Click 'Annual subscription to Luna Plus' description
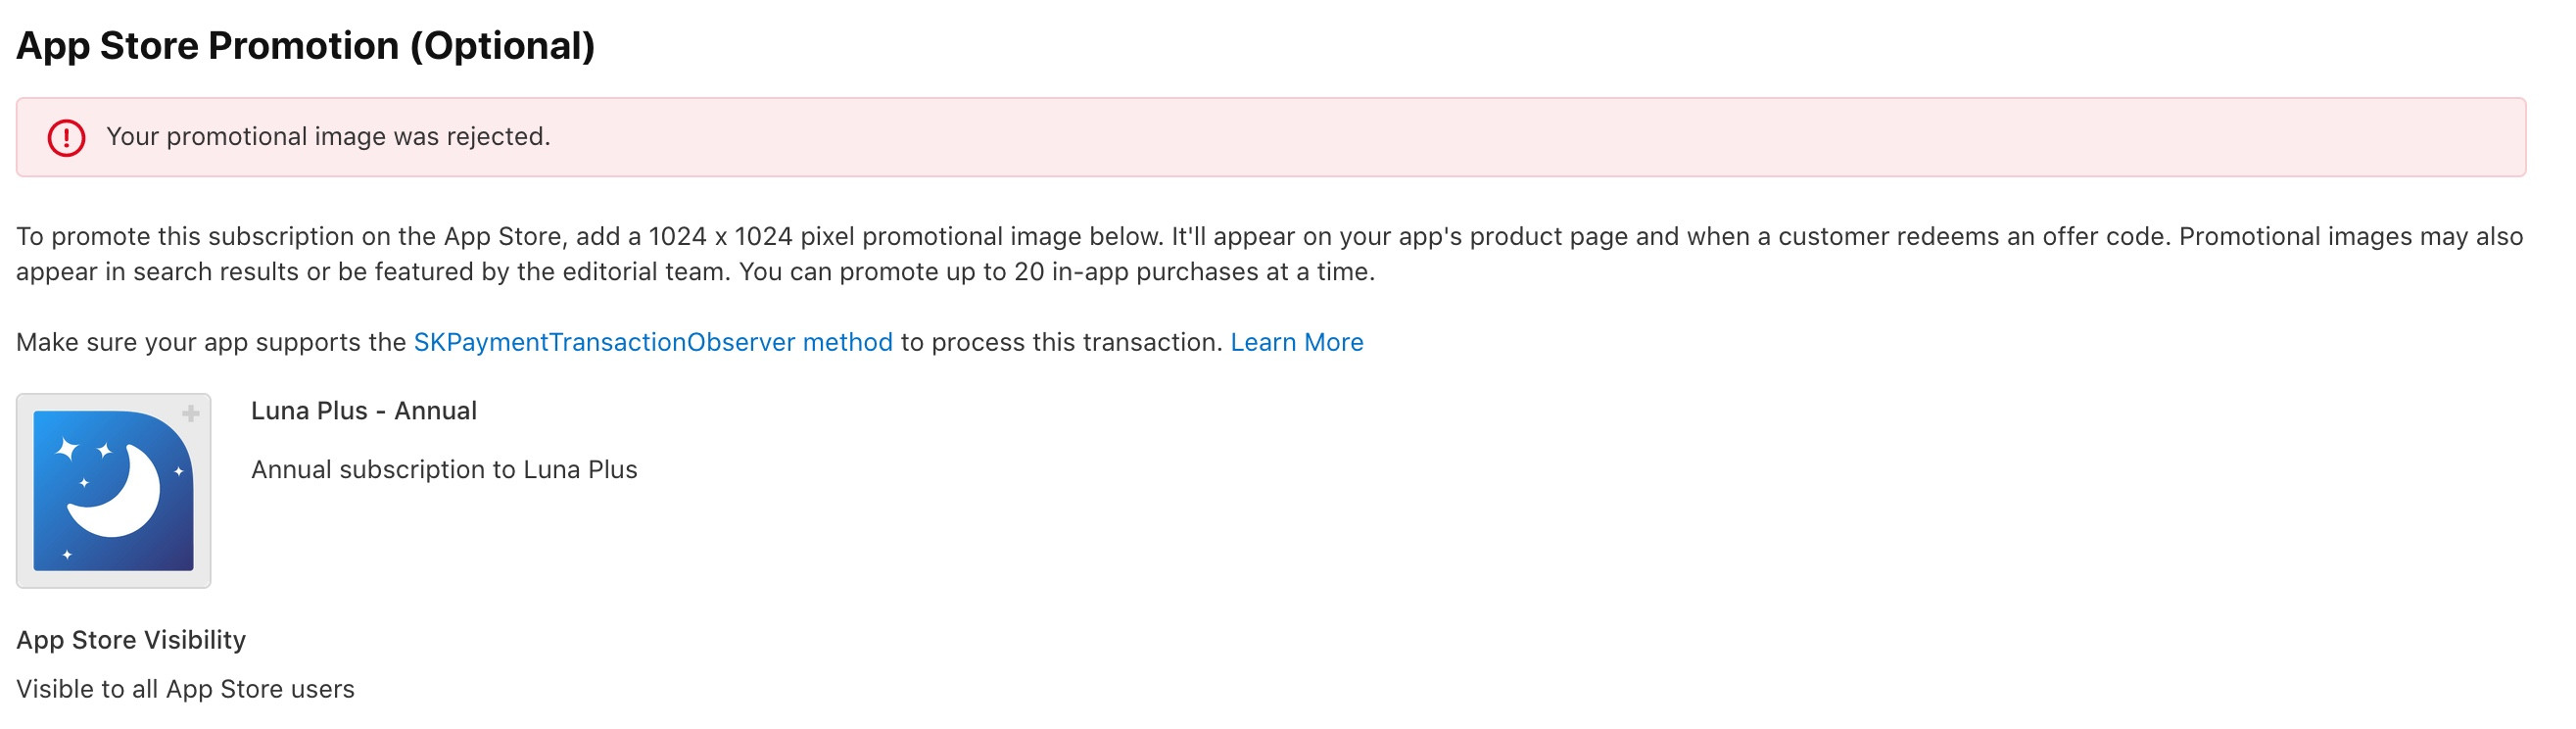This screenshot has width=2576, height=729. 444,470
